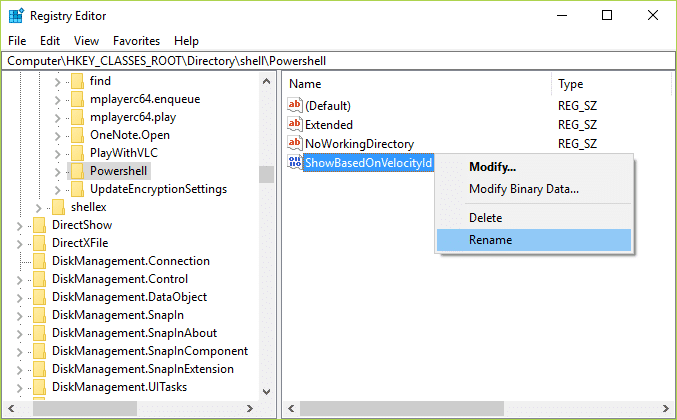
Task: Click the values pane scroll right arrow
Action: [x=665, y=408]
